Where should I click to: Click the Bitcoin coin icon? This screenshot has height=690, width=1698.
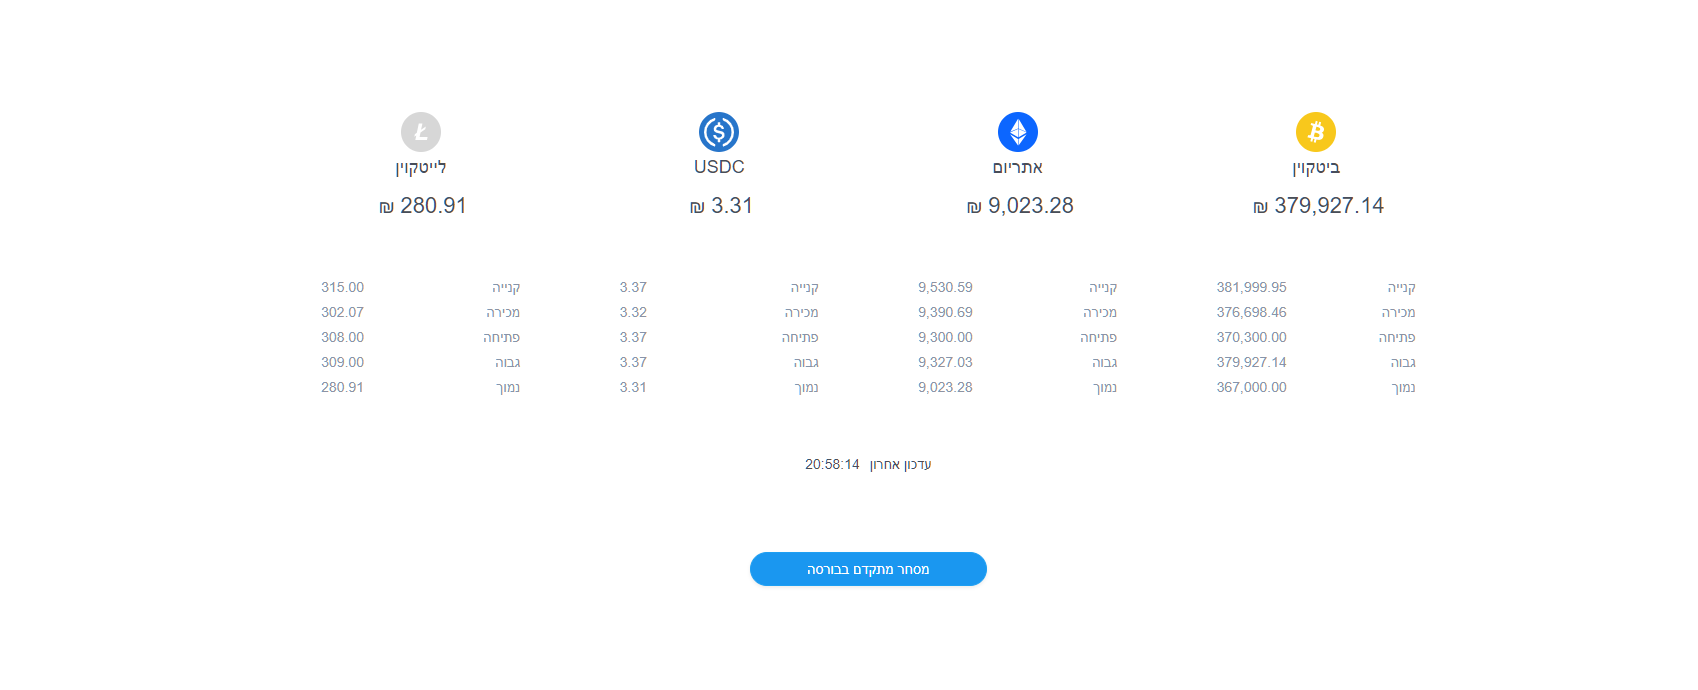1316,132
